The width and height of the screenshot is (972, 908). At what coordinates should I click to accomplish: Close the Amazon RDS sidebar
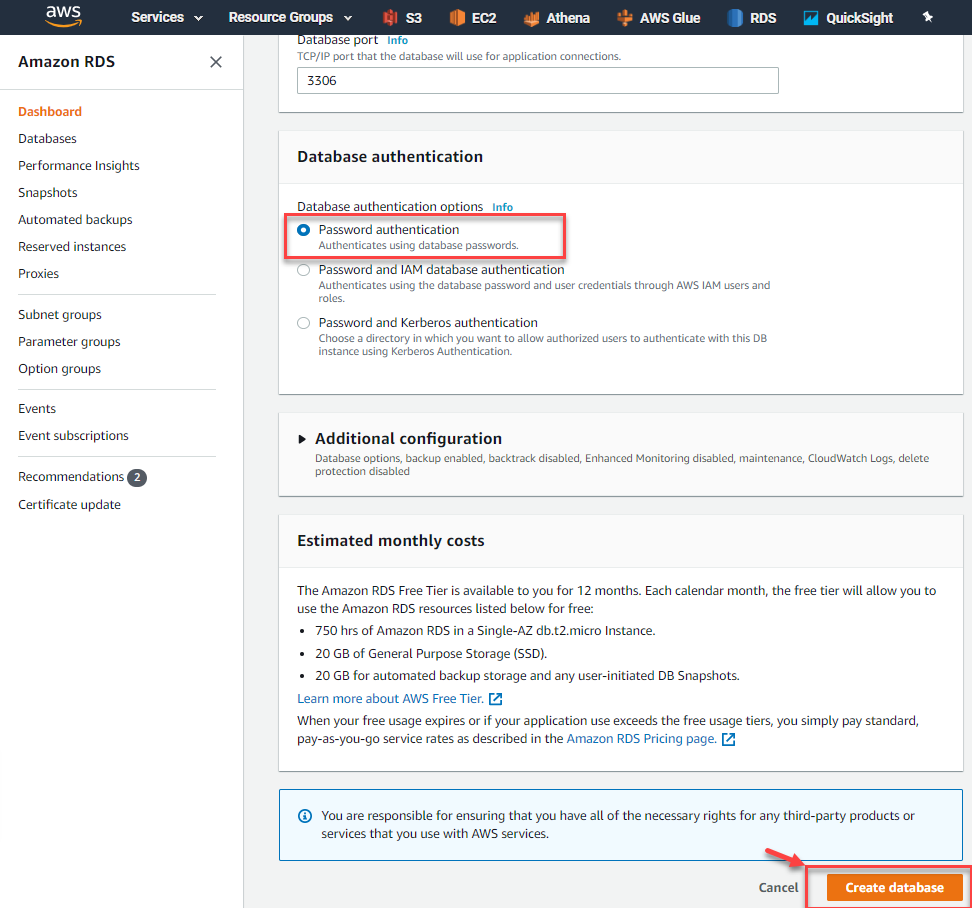click(x=216, y=62)
